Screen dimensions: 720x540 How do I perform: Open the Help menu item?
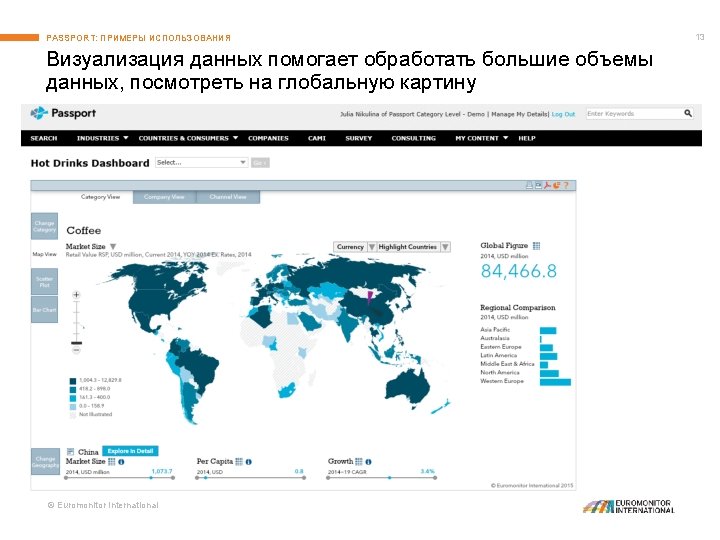pyautogui.click(x=527, y=138)
